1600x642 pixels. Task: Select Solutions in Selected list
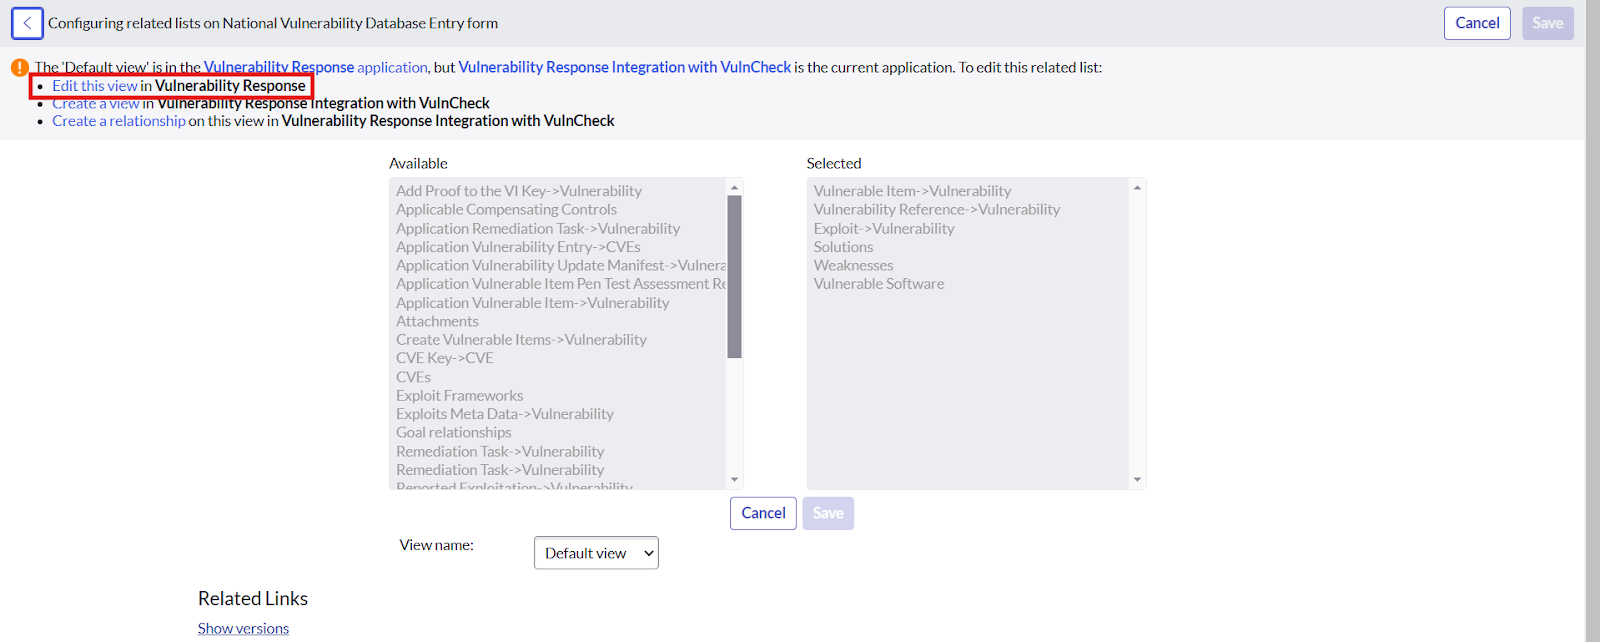843,247
